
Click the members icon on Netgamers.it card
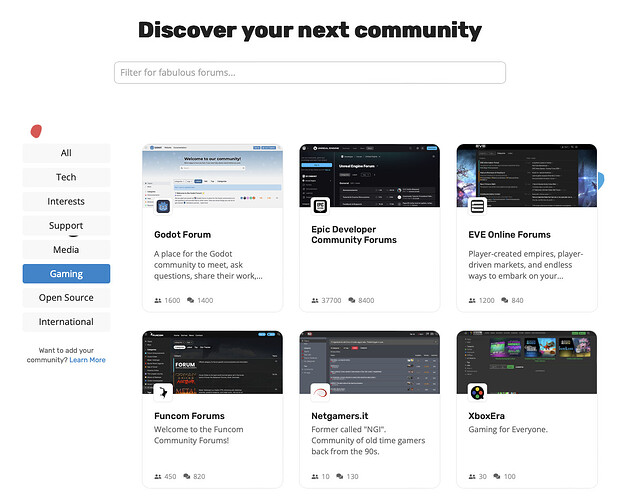(x=315, y=477)
